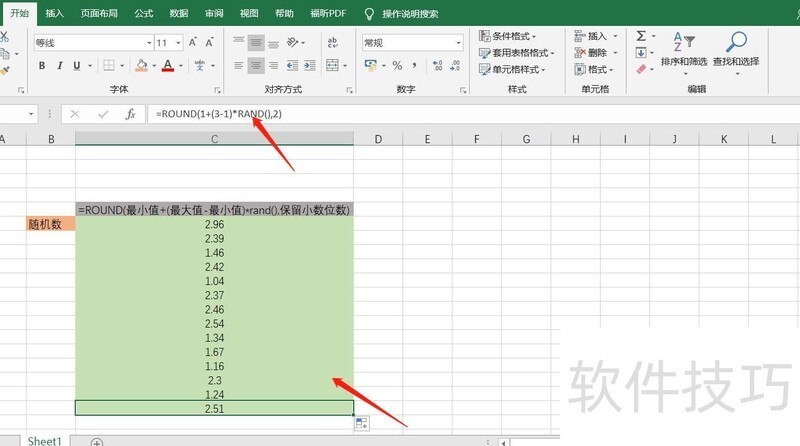Click the formula bar cancel X
The height and width of the screenshot is (446, 800).
pyautogui.click(x=75, y=114)
